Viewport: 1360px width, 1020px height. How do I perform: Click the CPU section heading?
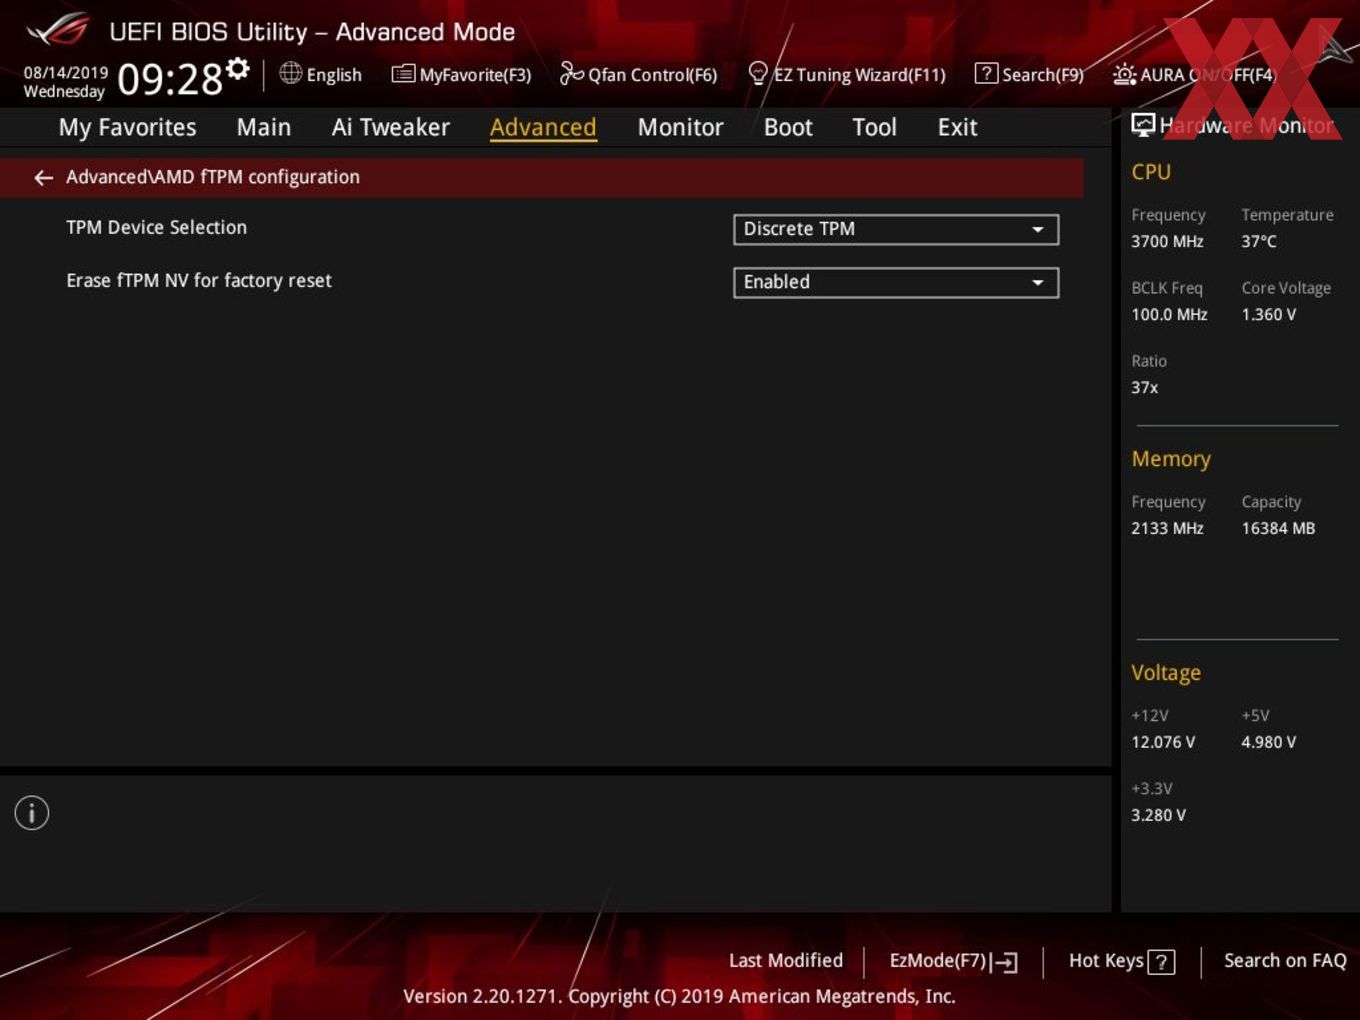(1151, 172)
